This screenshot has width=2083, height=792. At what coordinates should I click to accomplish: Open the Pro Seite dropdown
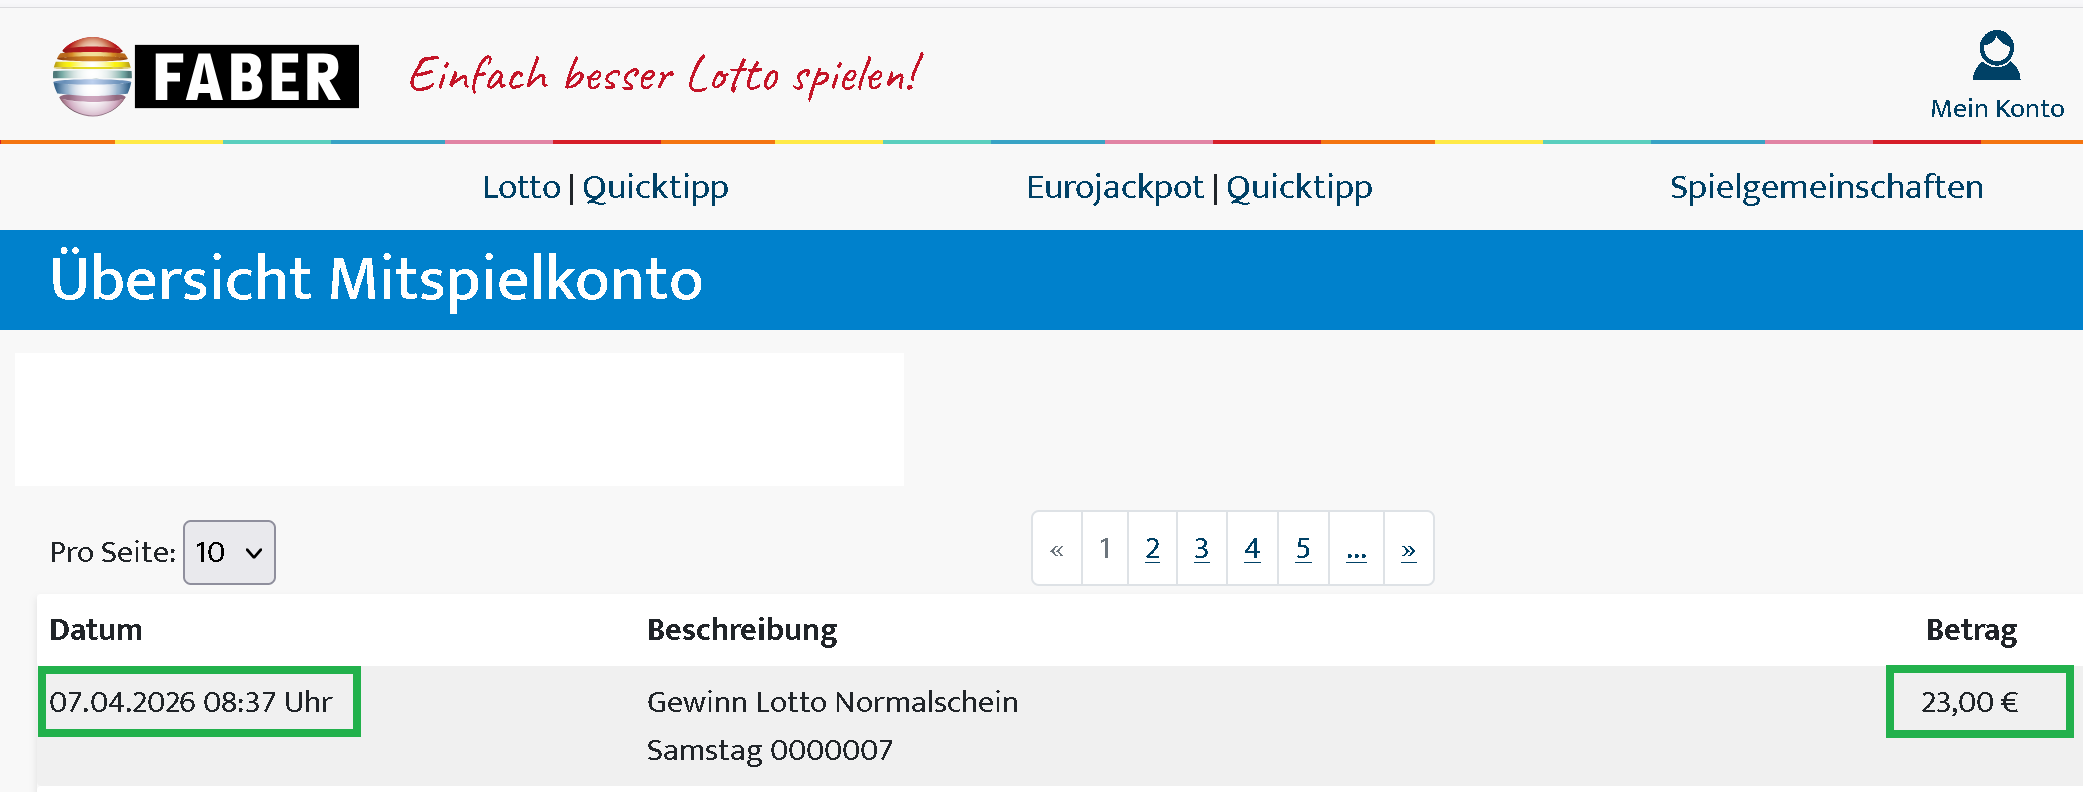pyautogui.click(x=229, y=552)
